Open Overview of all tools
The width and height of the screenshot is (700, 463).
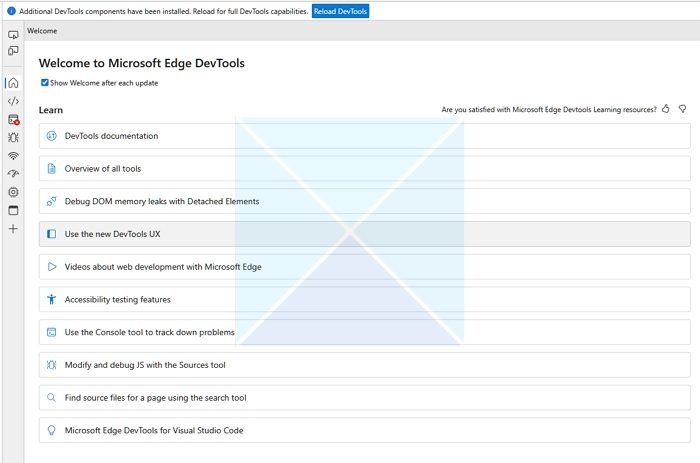tap(103, 169)
